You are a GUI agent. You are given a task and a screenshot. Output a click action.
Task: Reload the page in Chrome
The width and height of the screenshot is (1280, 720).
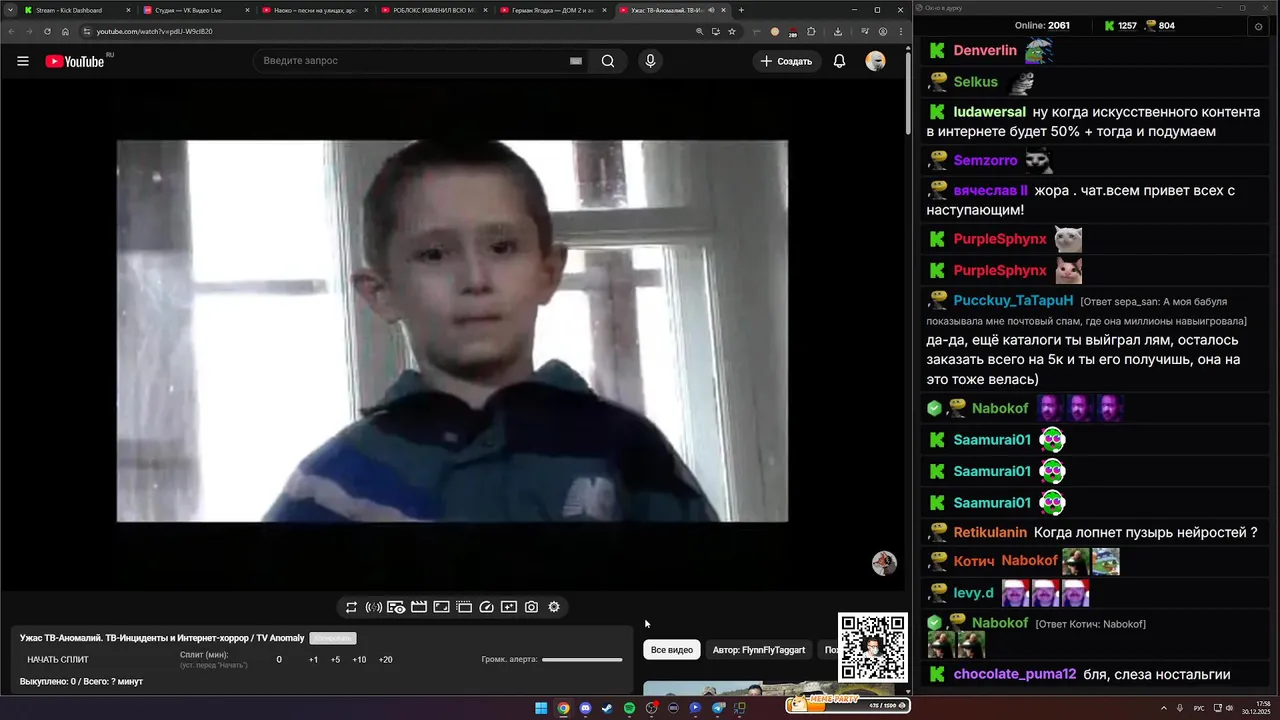[x=47, y=31]
